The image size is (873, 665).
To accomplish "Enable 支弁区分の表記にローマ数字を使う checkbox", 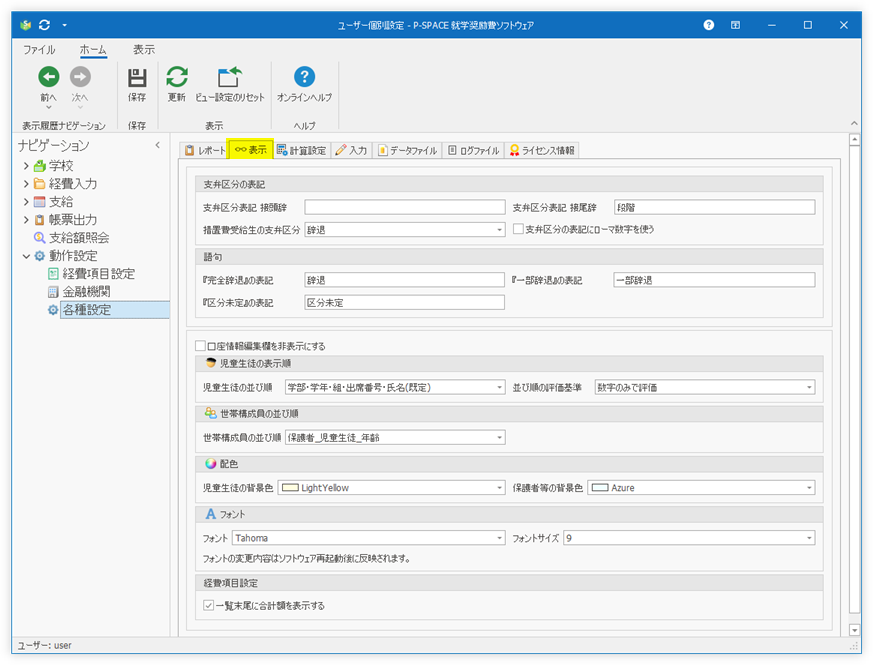I will pyautogui.click(x=518, y=229).
